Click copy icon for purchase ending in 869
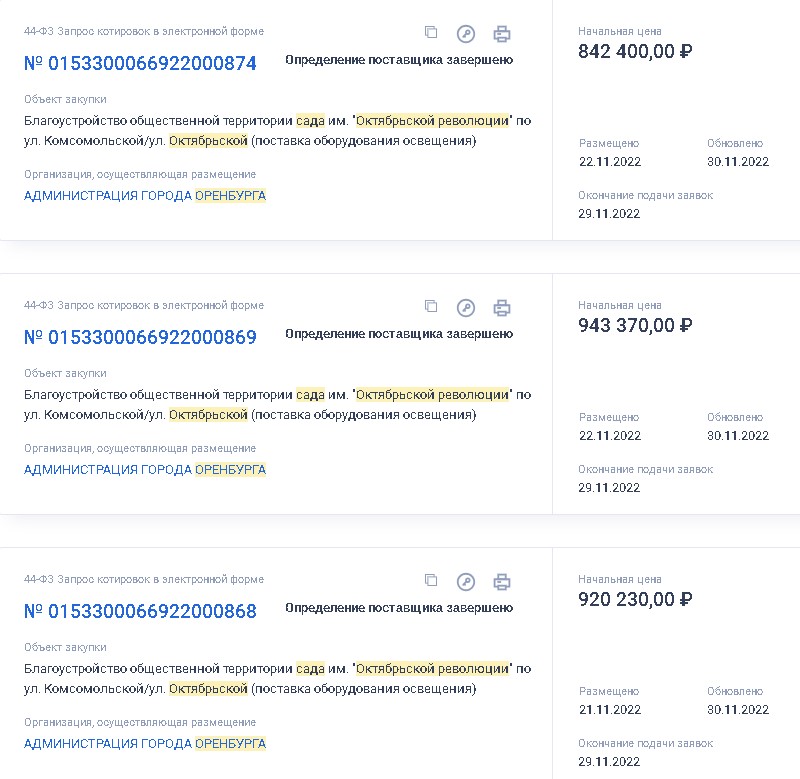This screenshot has height=779, width=800. 431,307
